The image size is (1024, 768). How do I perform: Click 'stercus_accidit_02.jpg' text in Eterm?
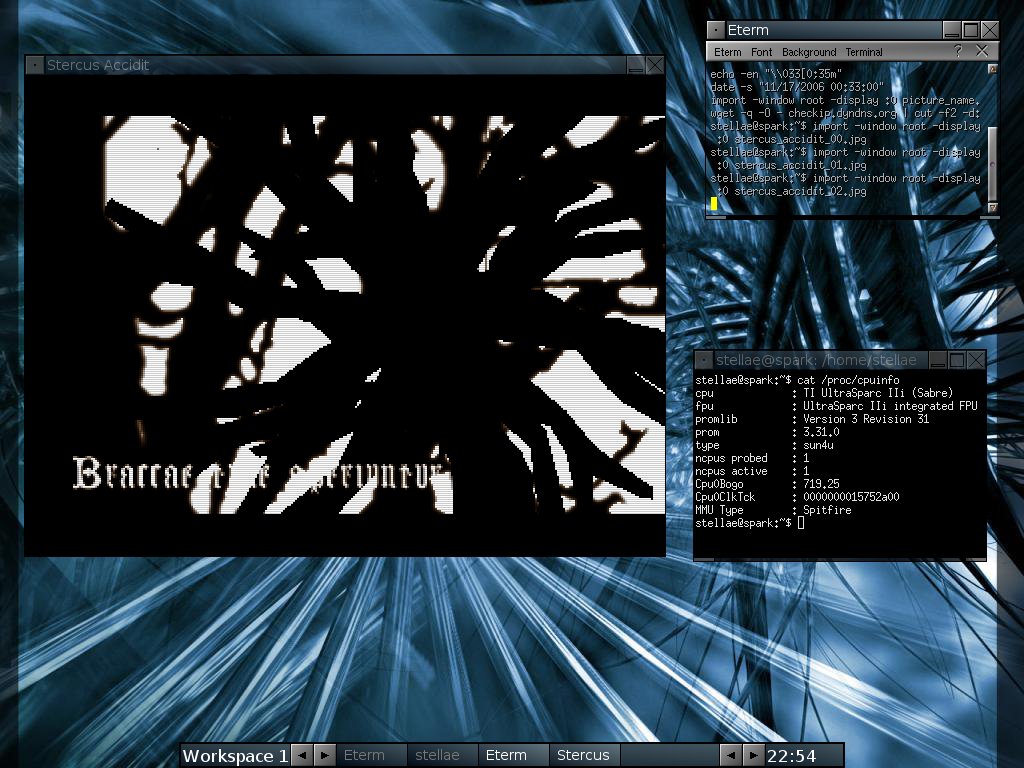tap(800, 191)
